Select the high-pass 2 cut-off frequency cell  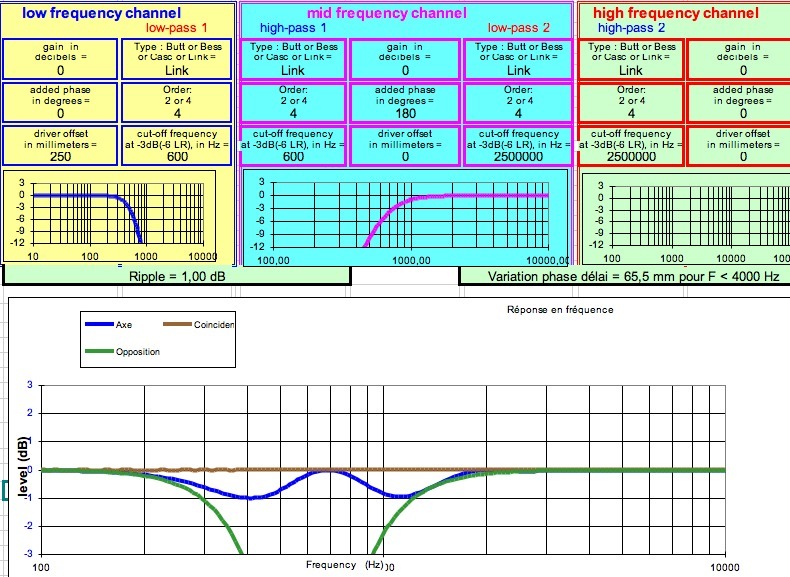(631, 146)
